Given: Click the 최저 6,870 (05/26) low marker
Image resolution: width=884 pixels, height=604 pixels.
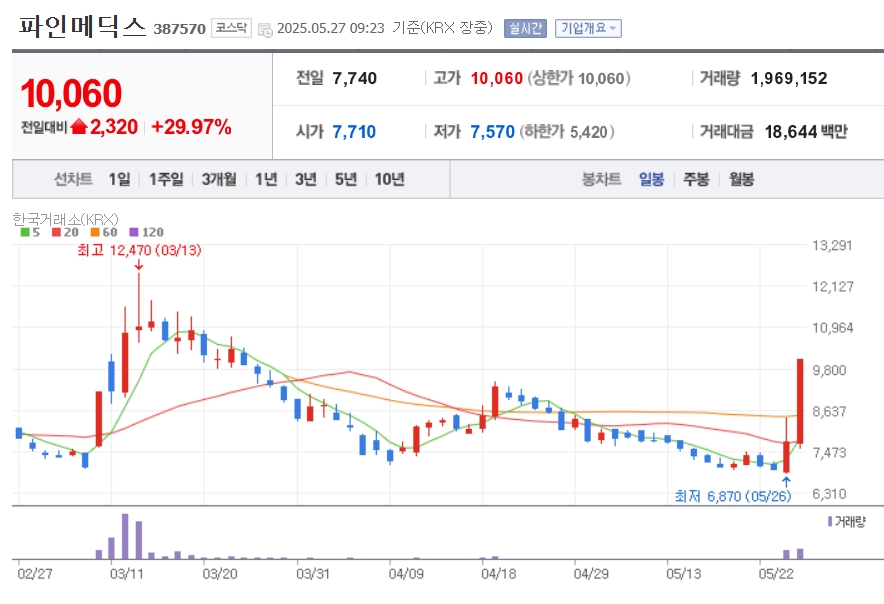Looking at the screenshot, I should 733,496.
